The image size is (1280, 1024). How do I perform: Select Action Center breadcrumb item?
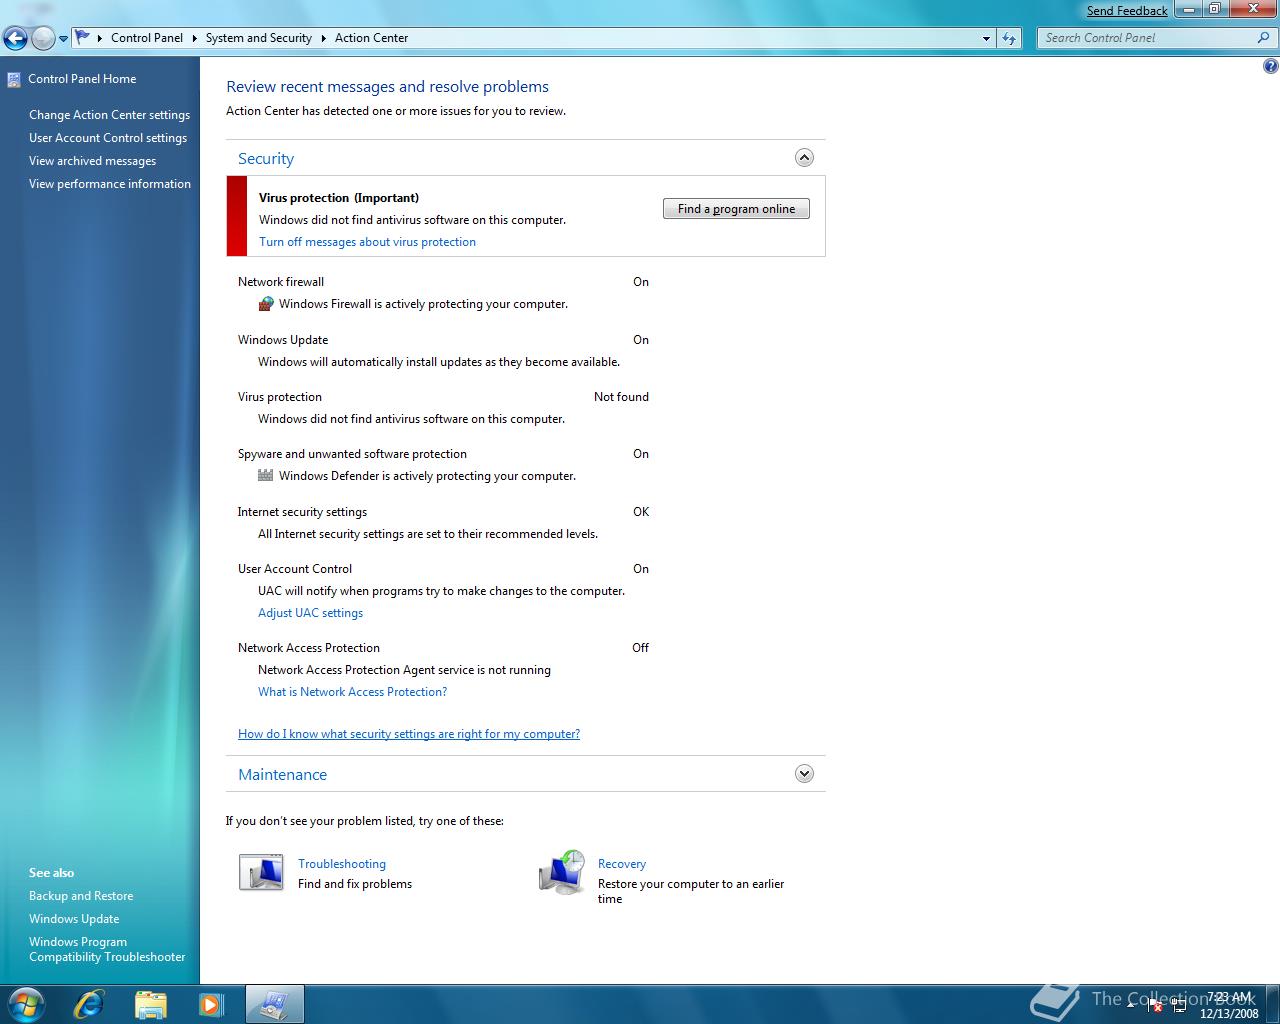pos(371,38)
